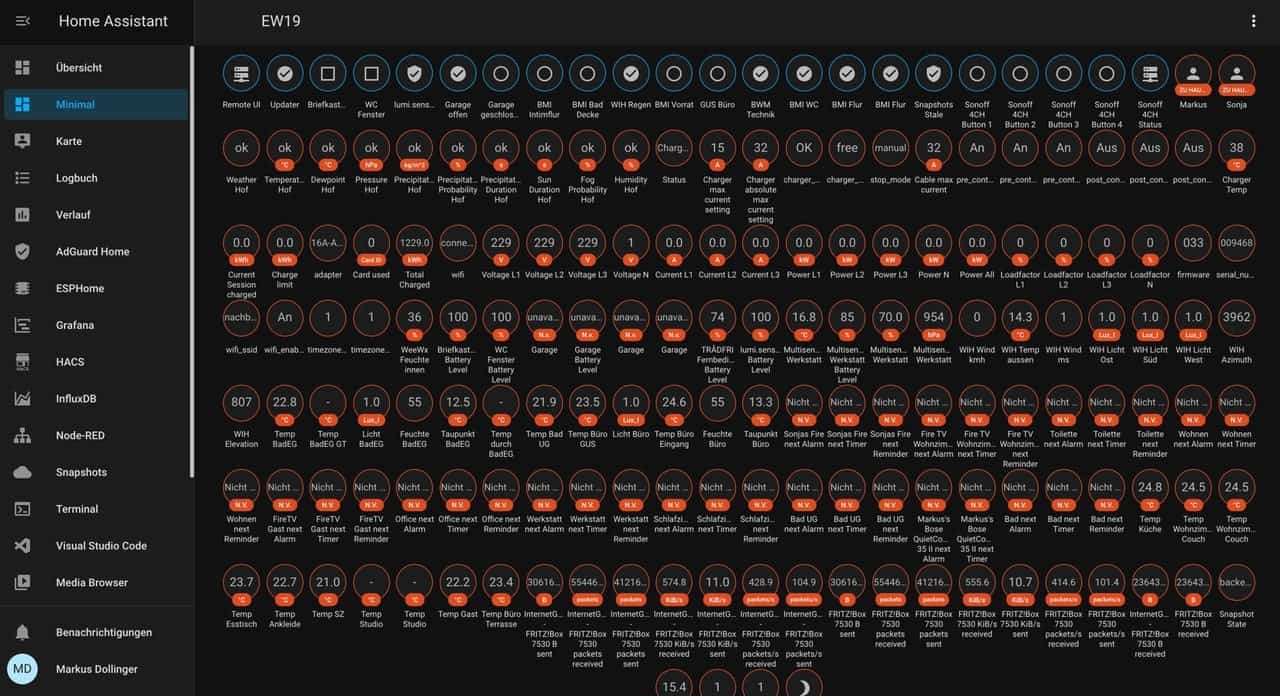
Task: Click the Updater status badge
Action: coord(285,74)
